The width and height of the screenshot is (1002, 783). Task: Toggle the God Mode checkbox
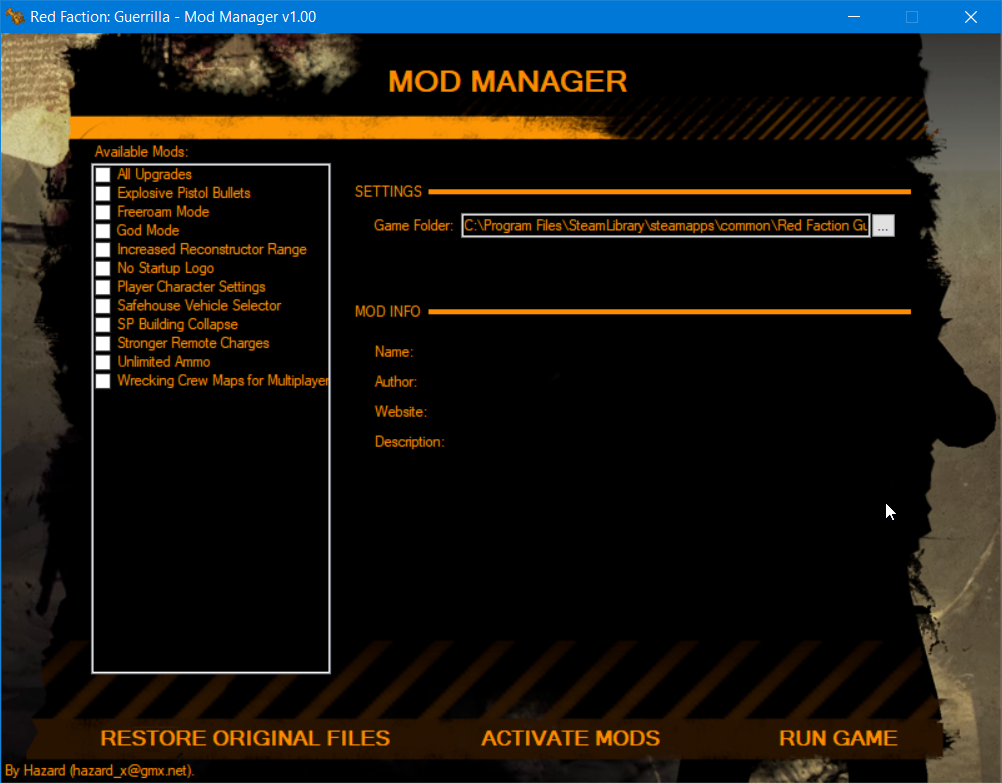103,231
